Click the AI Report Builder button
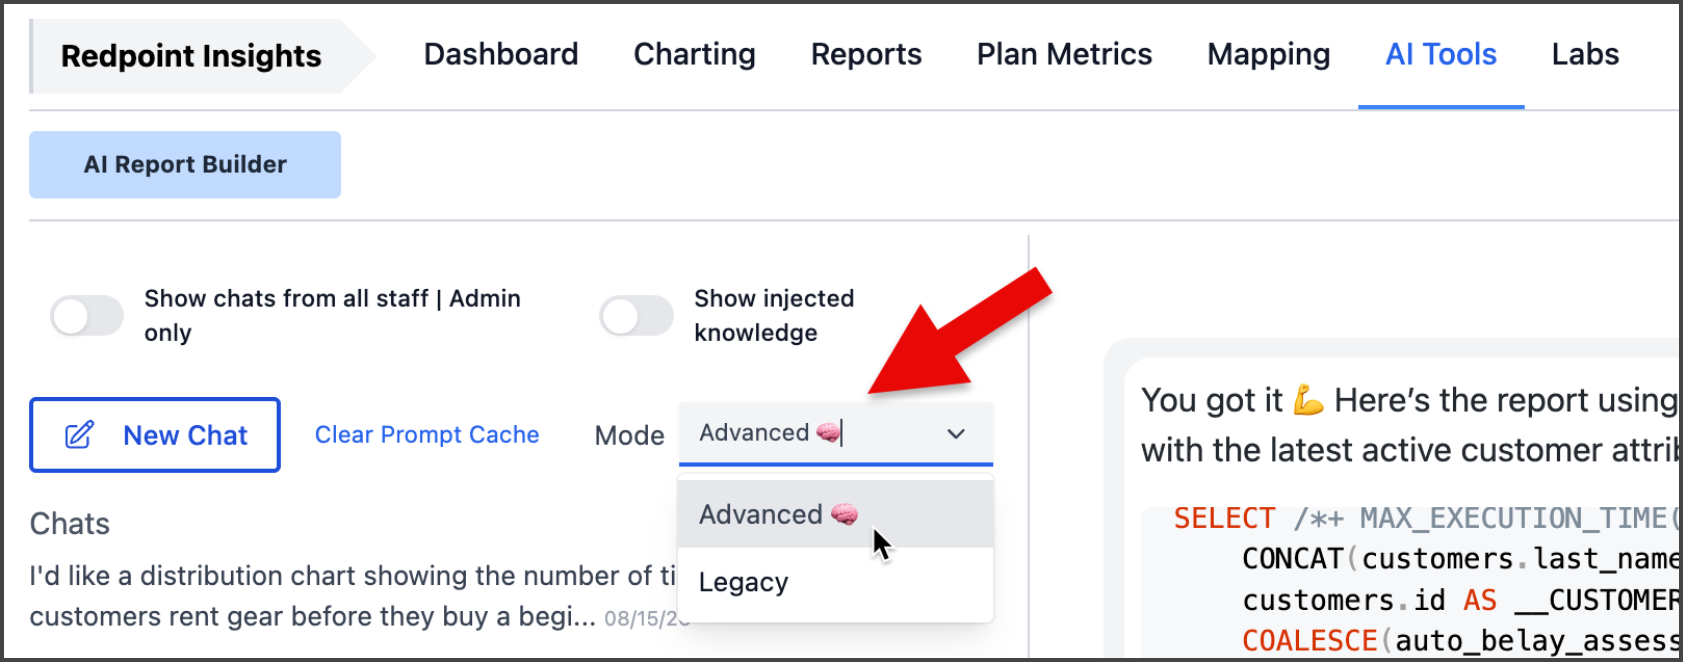Screen dimensions: 1683x662 [185, 164]
